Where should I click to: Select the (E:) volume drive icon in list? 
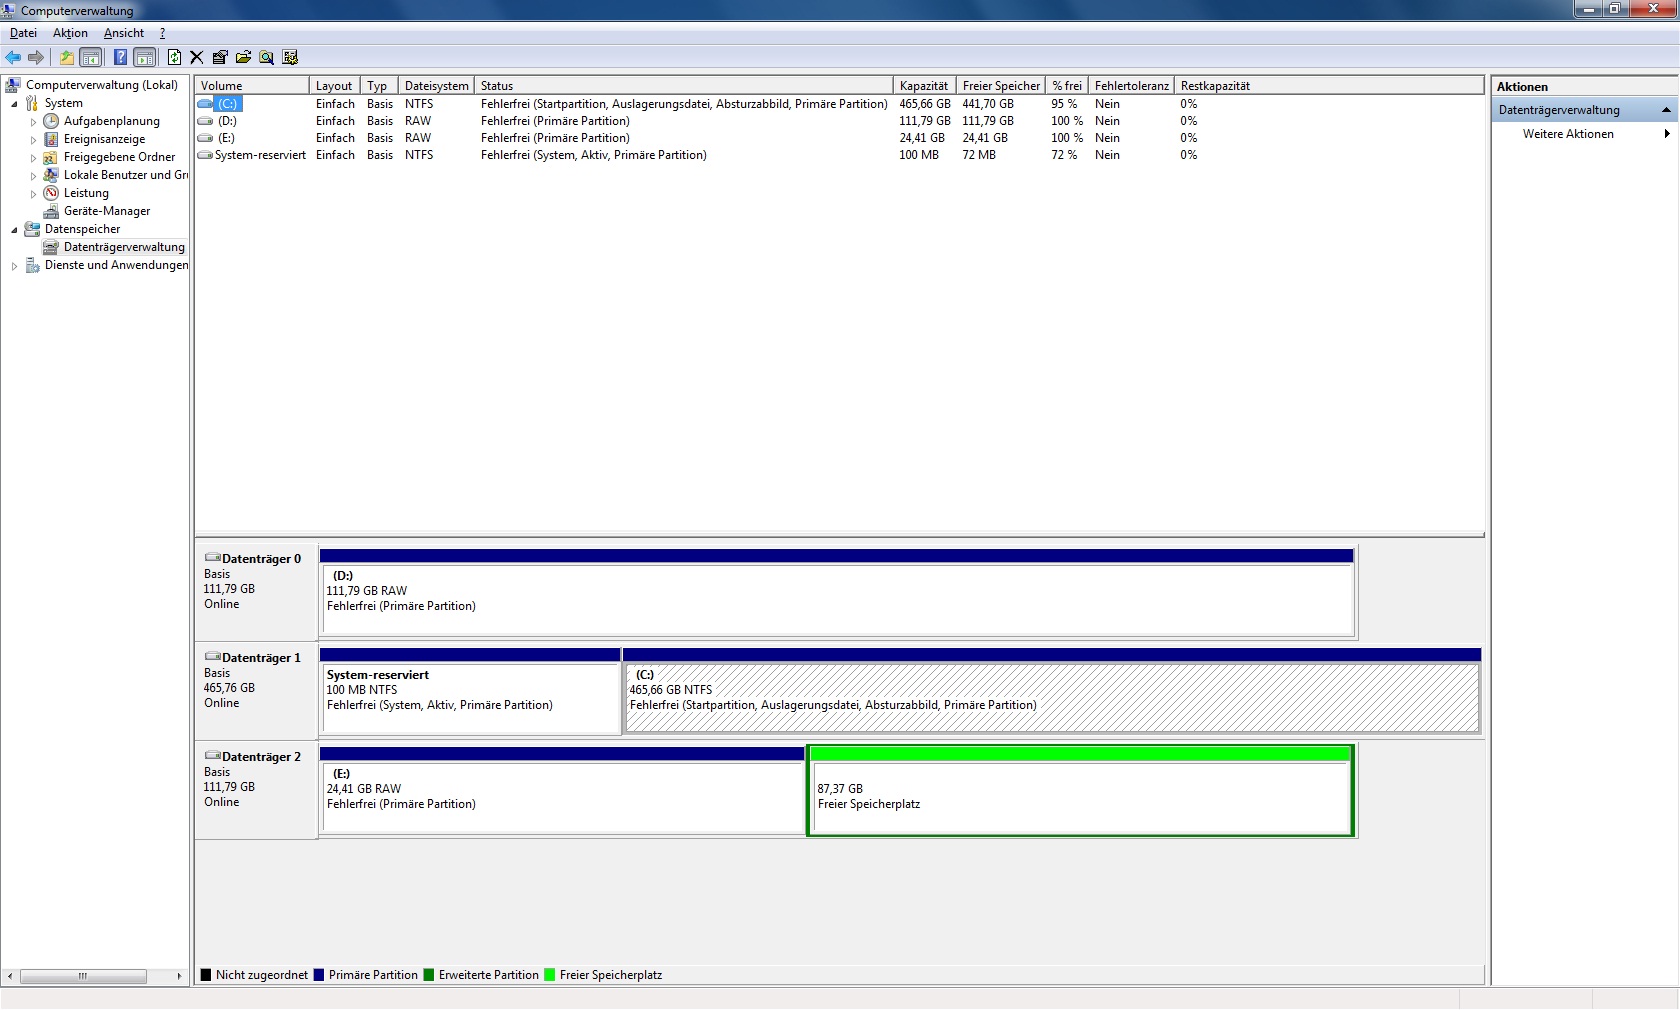click(205, 138)
